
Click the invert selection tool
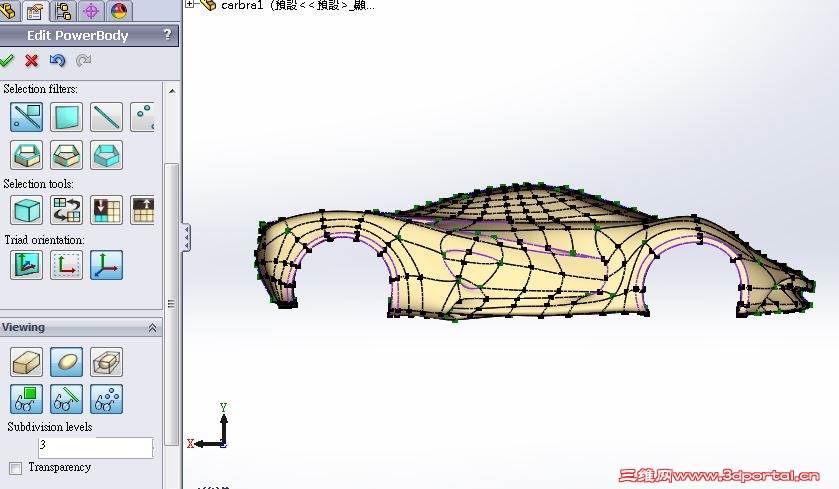(66, 210)
